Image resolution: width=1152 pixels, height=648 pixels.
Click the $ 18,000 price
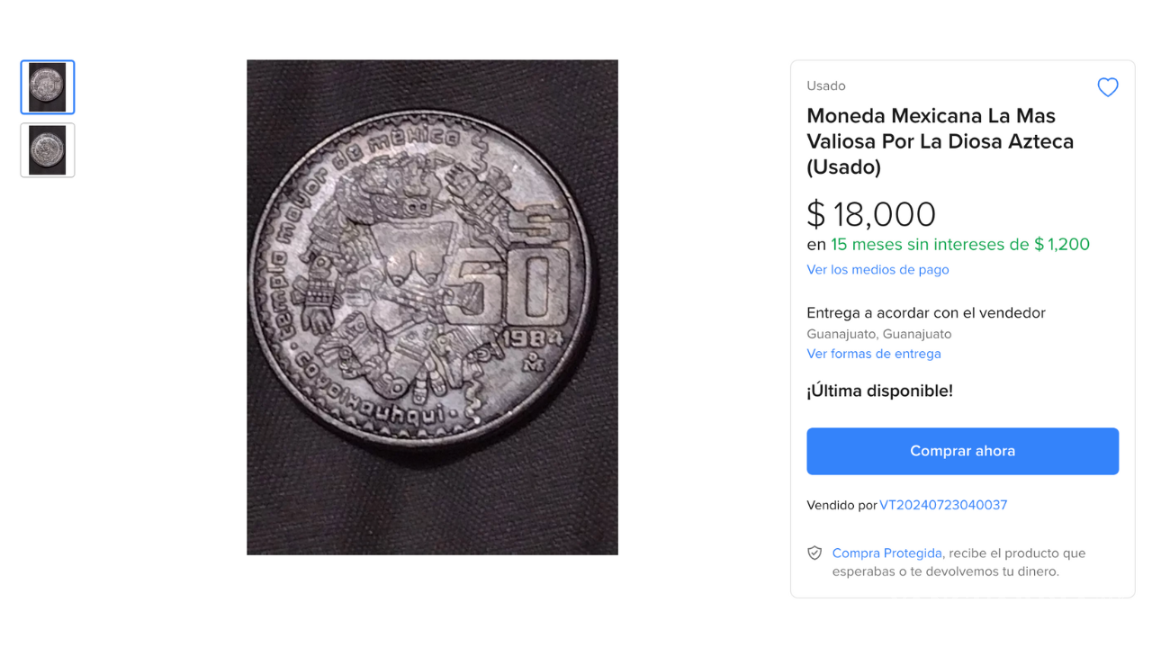pyautogui.click(x=871, y=214)
